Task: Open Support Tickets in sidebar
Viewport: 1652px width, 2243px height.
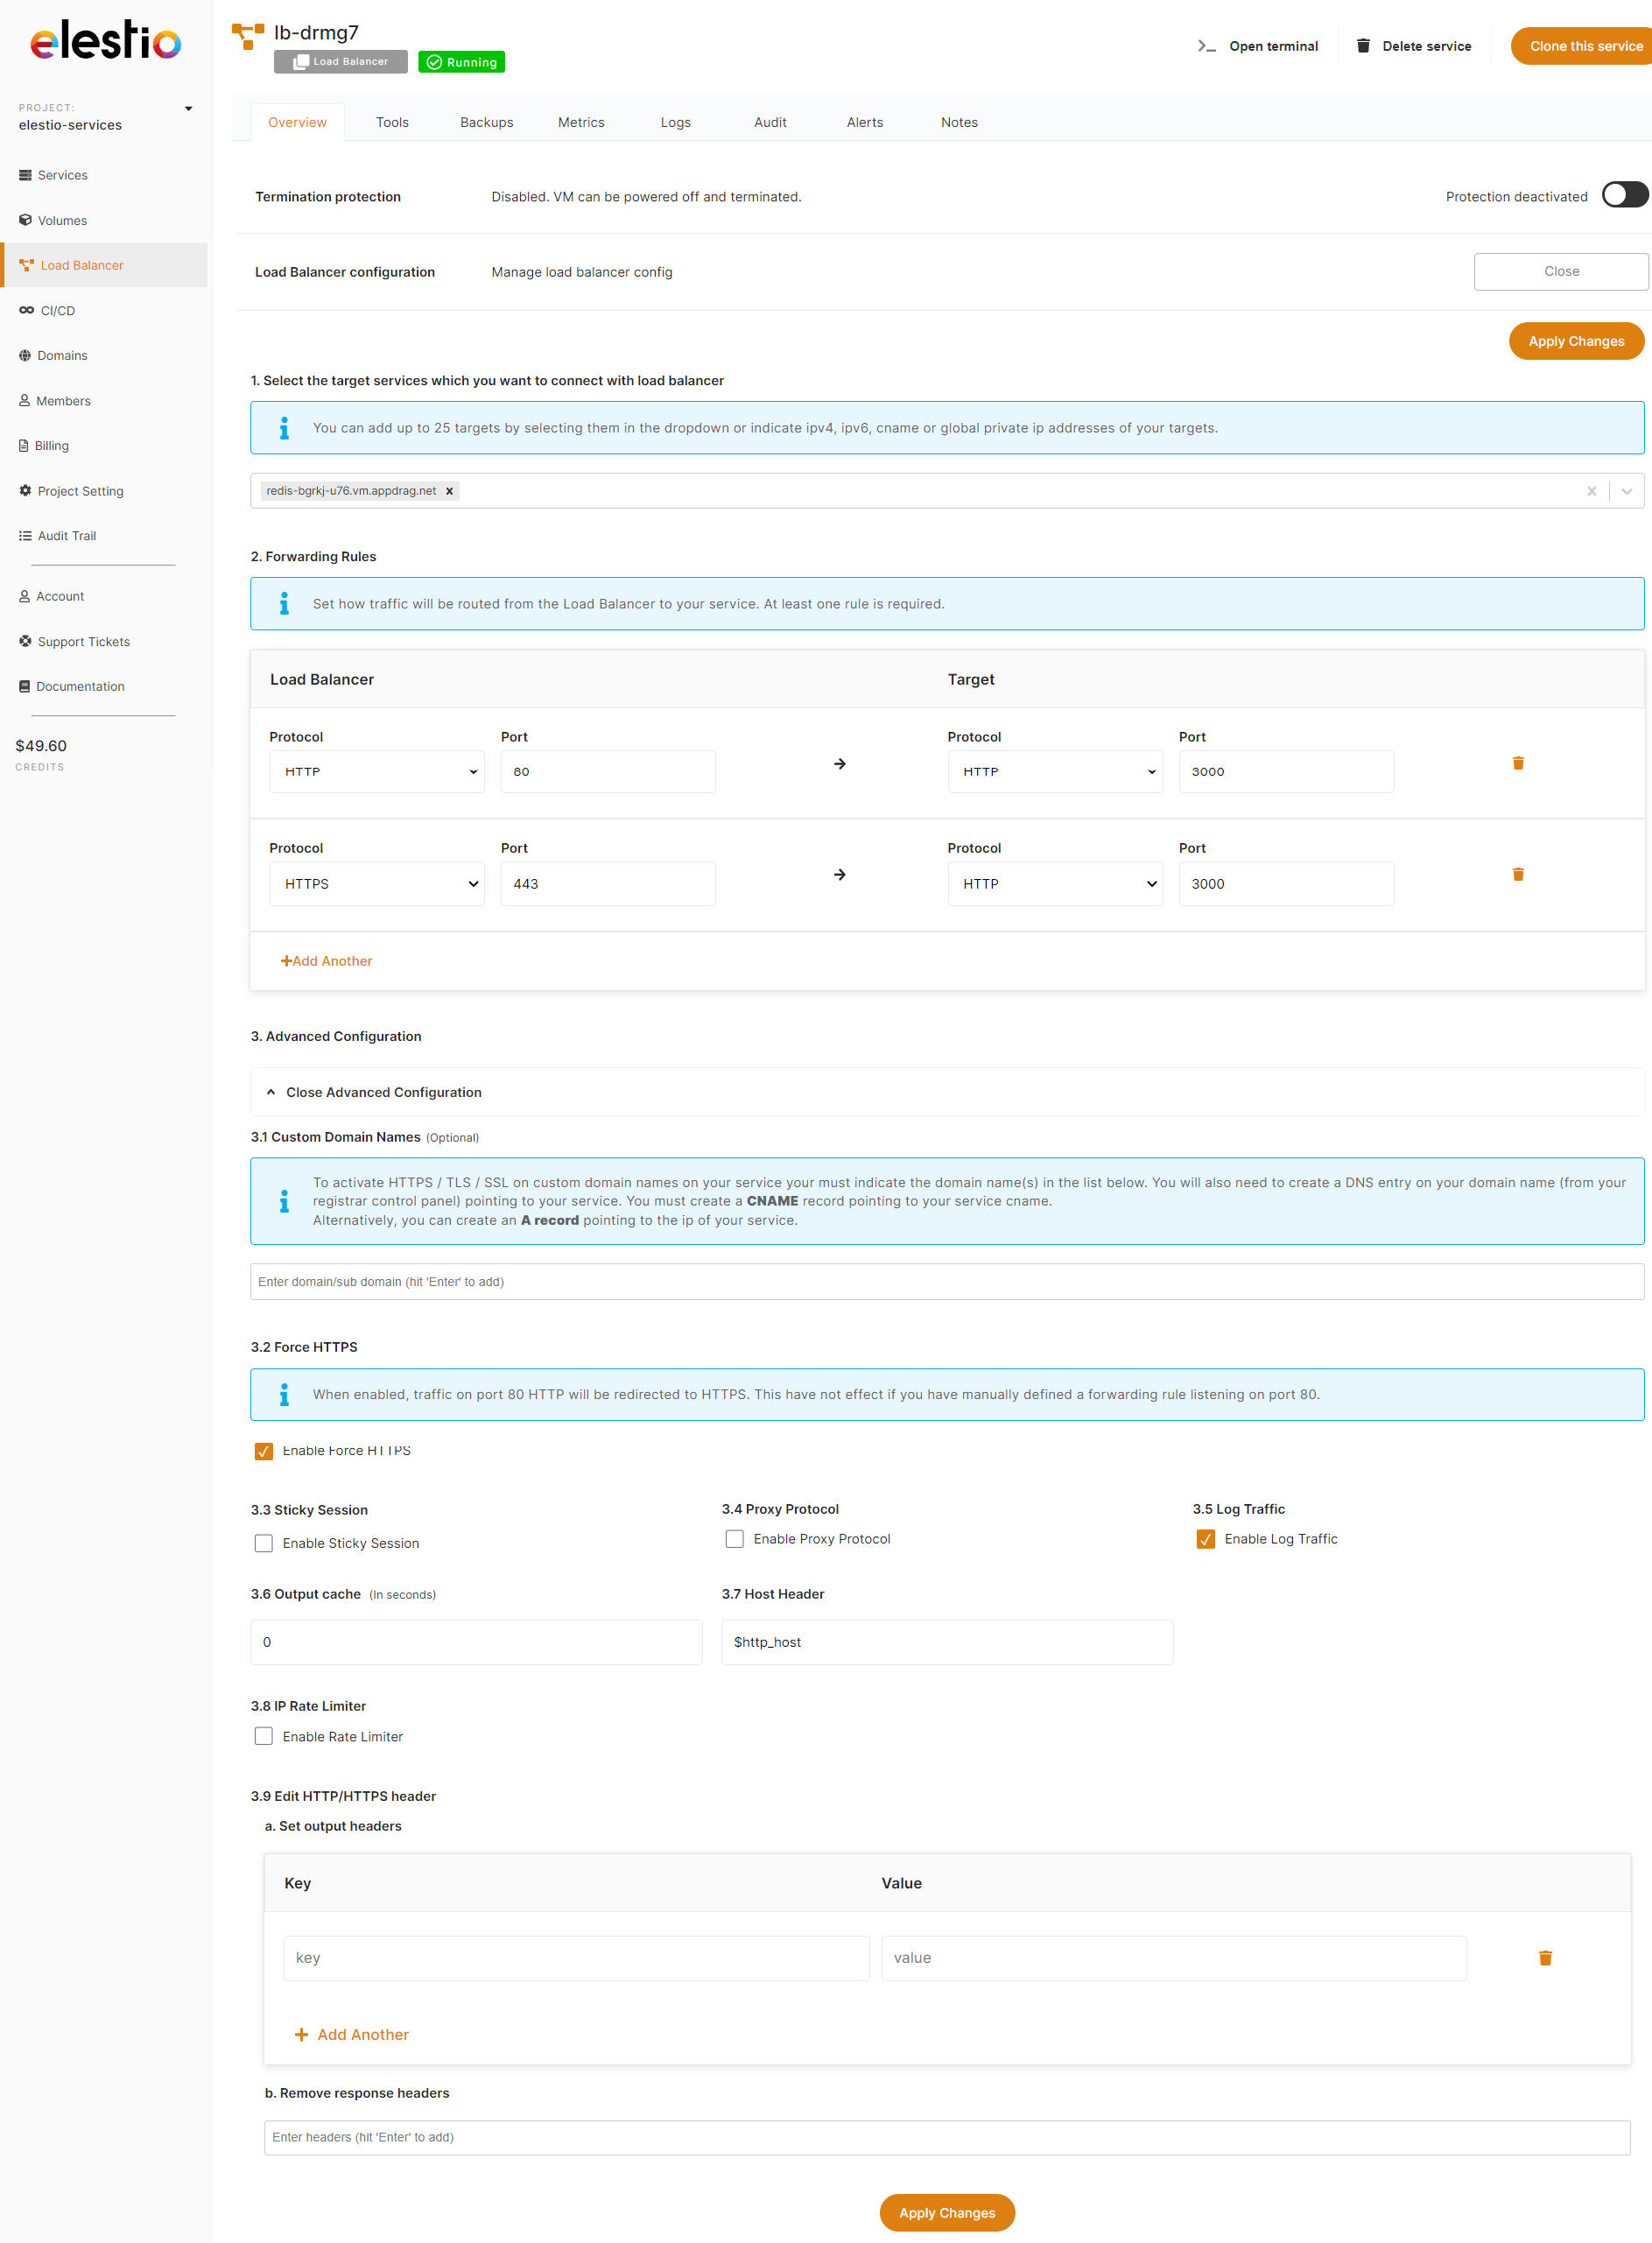Action: pyautogui.click(x=84, y=641)
